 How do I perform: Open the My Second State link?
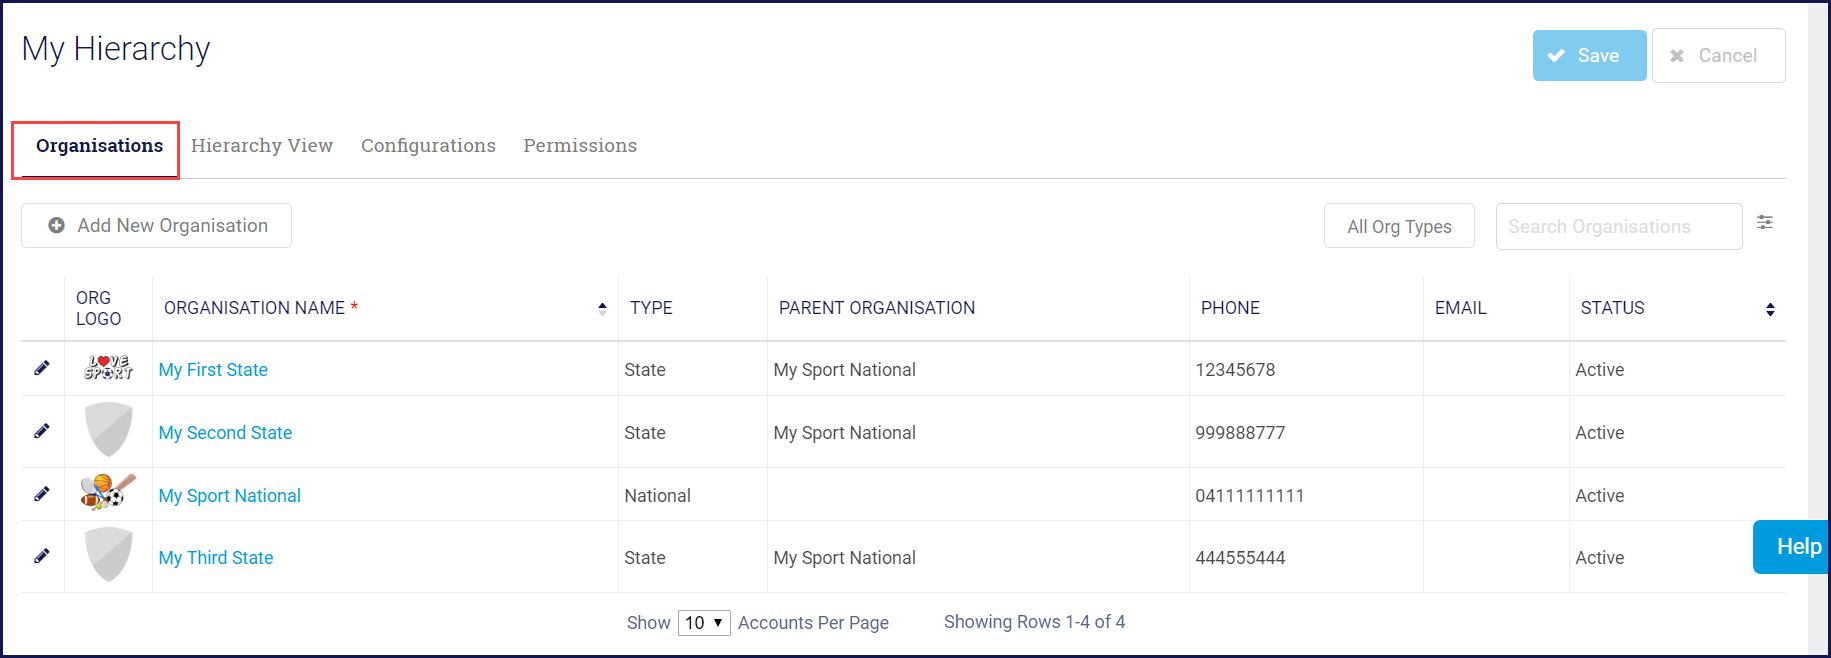coord(225,433)
